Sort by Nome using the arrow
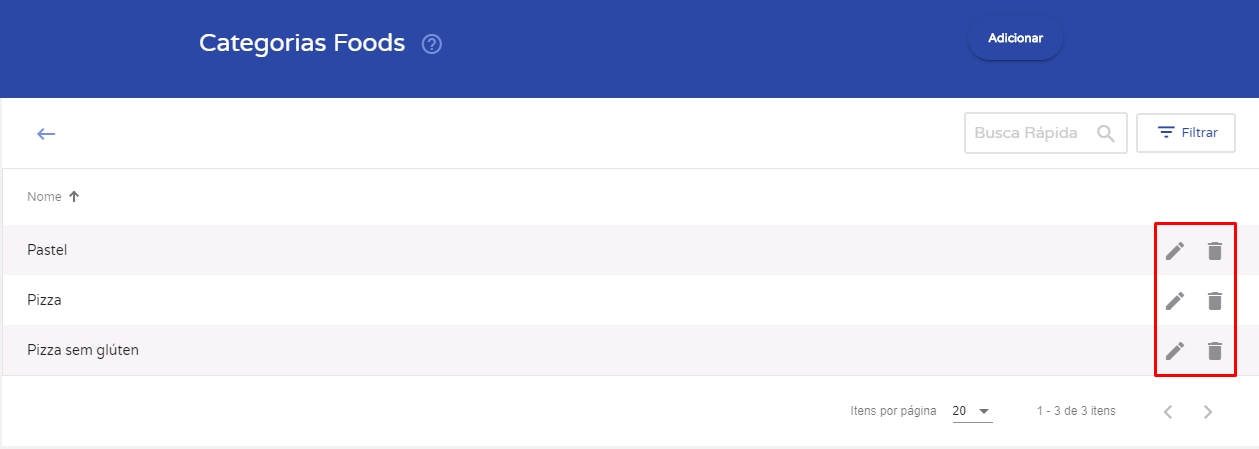Image resolution: width=1259 pixels, height=449 pixels. pyautogui.click(x=74, y=197)
